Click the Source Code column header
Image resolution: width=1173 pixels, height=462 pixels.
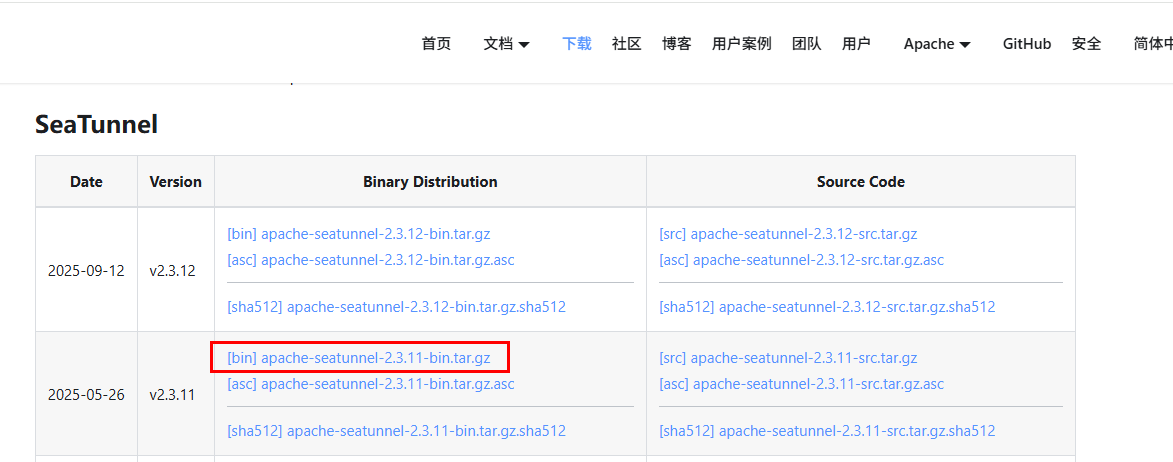861,182
